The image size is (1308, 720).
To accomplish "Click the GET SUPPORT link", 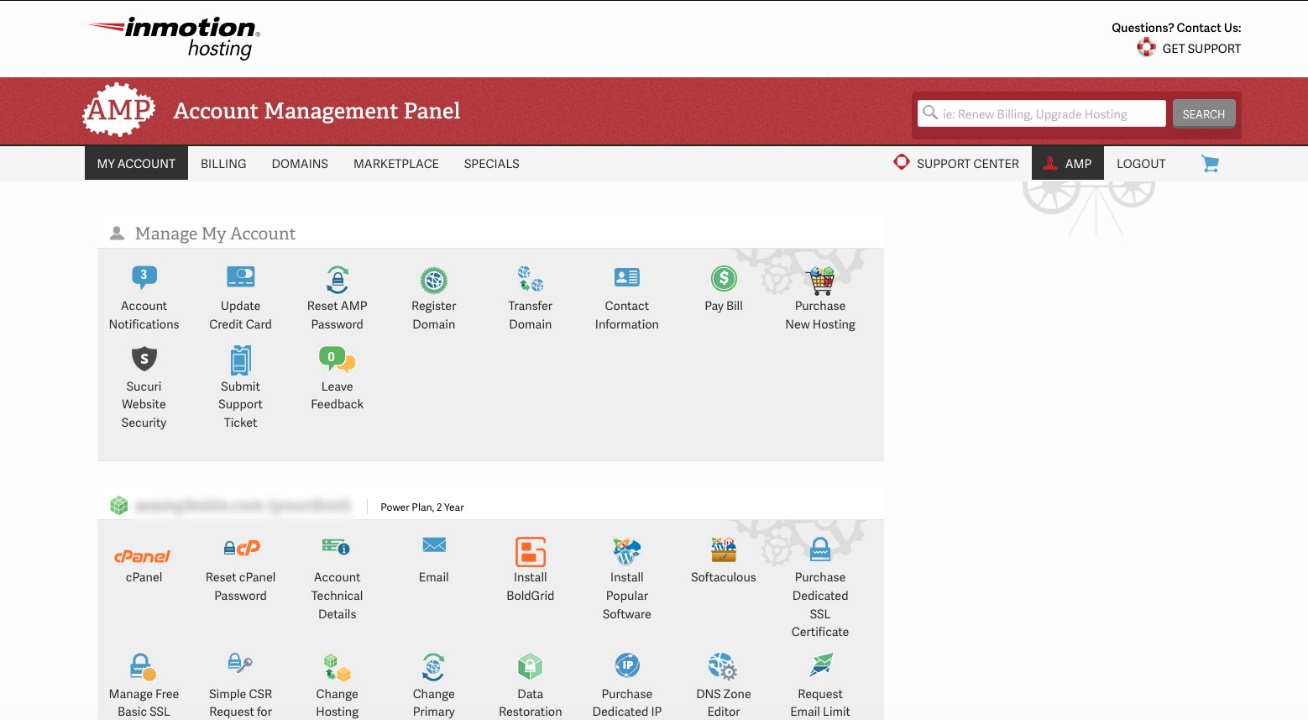I will coord(1189,48).
